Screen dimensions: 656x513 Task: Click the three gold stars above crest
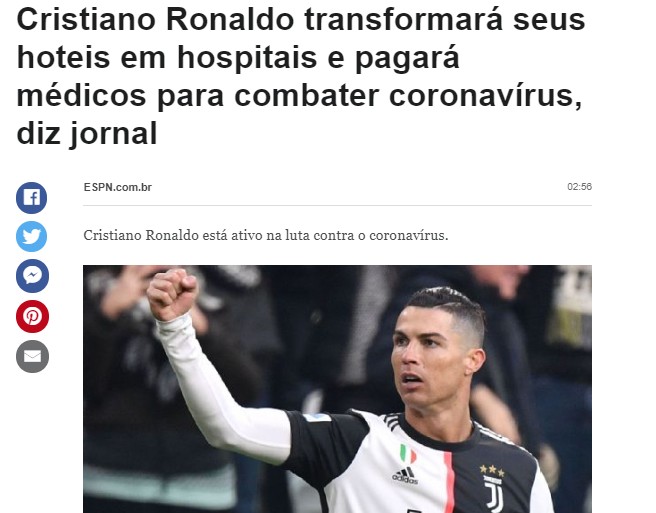[492, 470]
